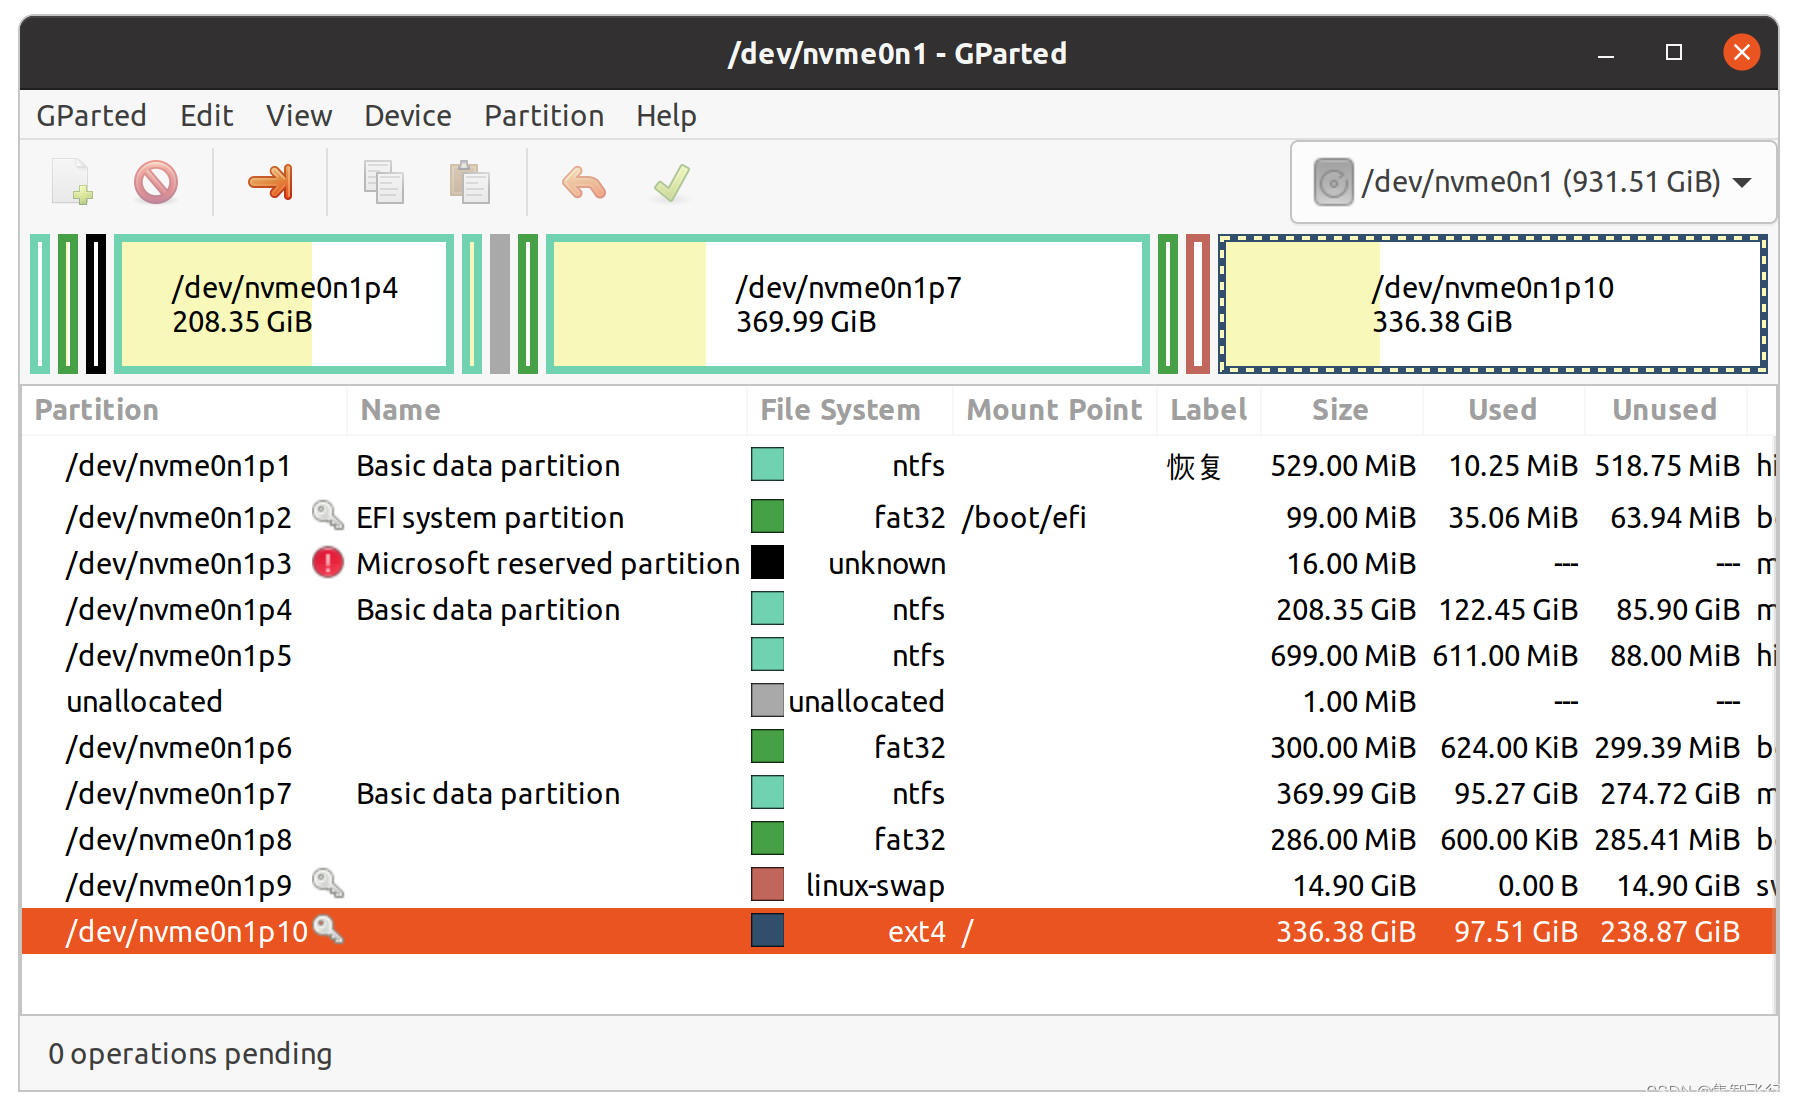Click the black unknown swatch for nvme0n1p3
This screenshot has height=1110, width=1798.
(x=767, y=562)
